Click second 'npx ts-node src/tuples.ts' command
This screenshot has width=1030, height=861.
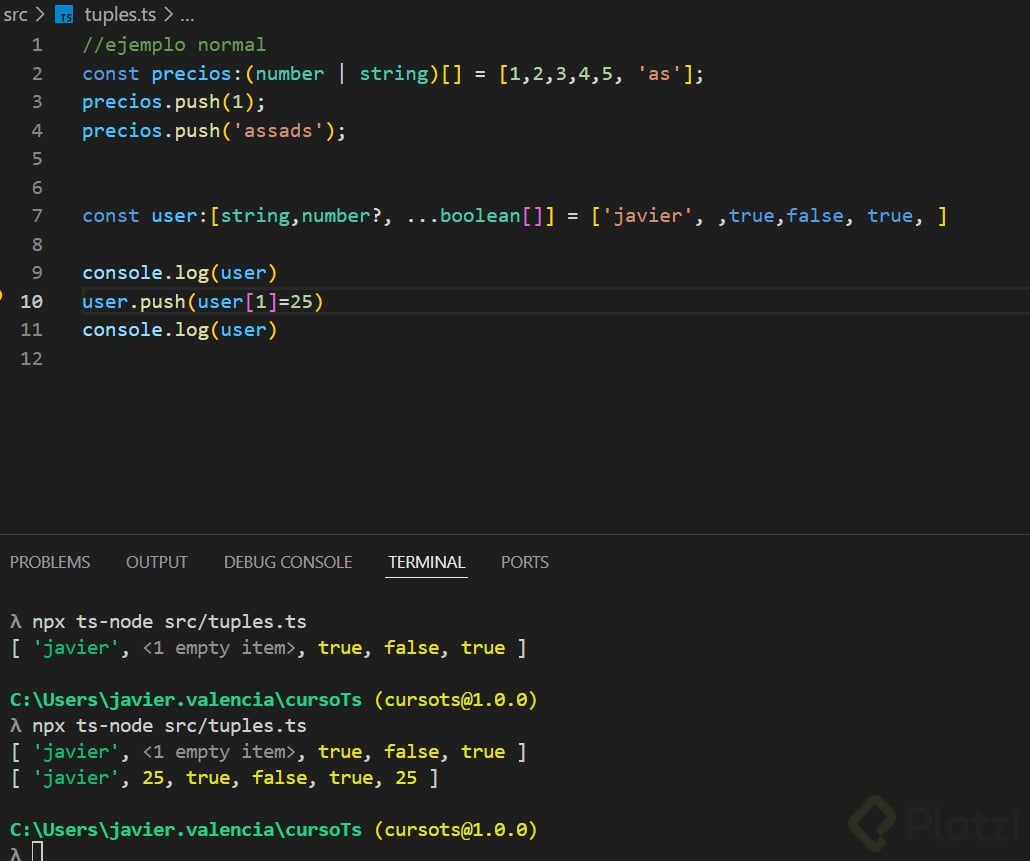[169, 726]
